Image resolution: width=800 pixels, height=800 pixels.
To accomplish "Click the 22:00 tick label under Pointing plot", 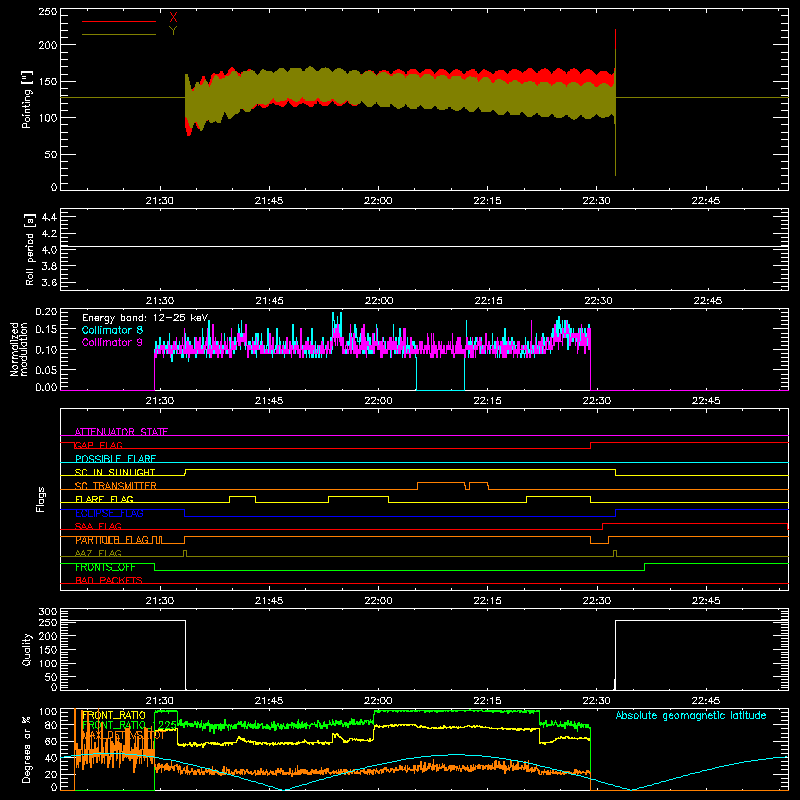I will (378, 201).
